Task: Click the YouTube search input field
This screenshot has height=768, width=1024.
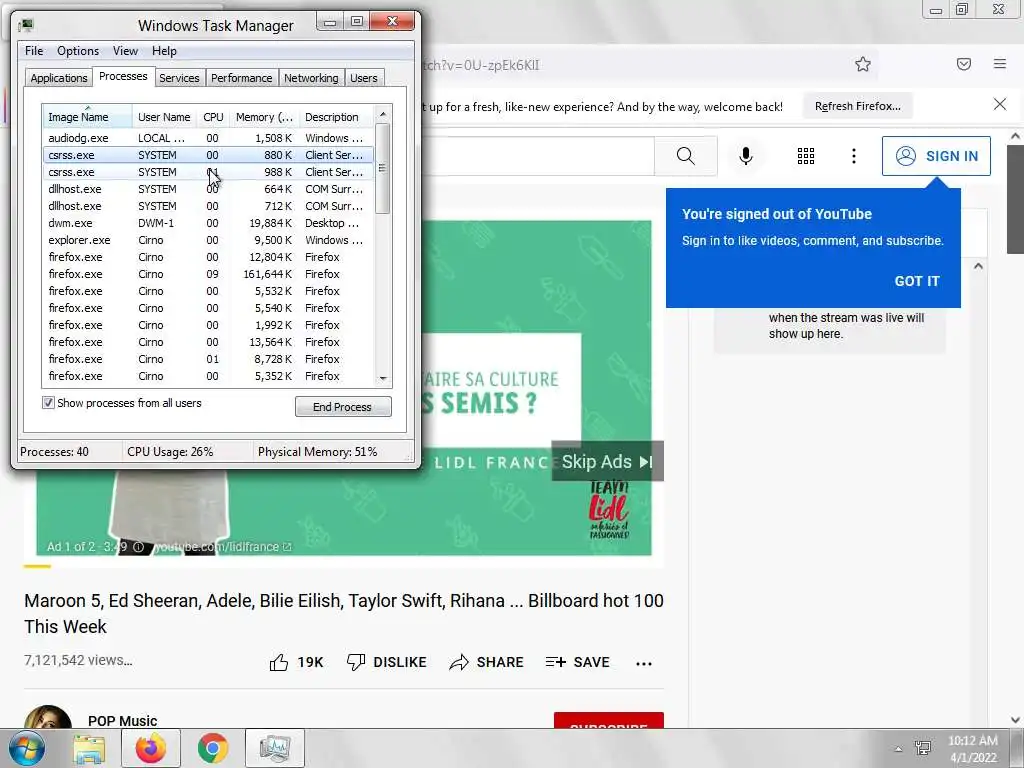Action: coord(539,156)
